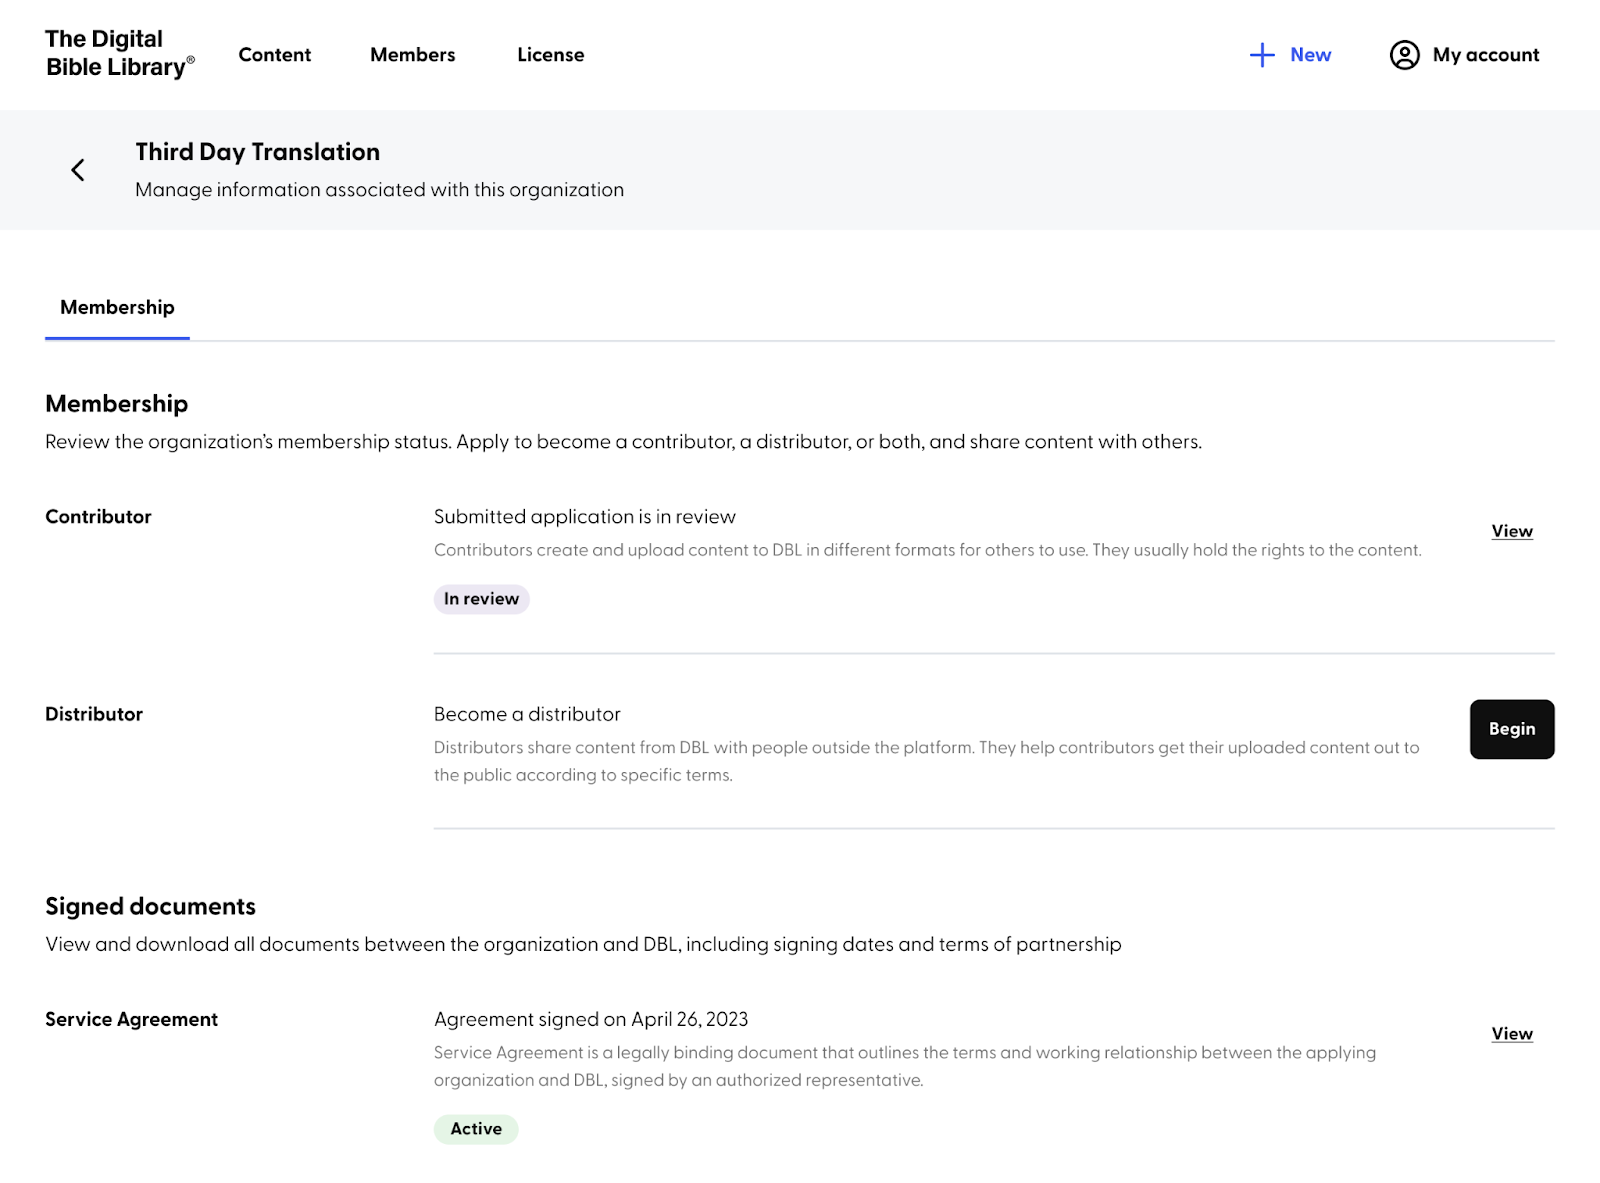The height and width of the screenshot is (1183, 1600).
Task: Click 'Agreement signed on April 26, 2023'
Action: coord(591,1019)
